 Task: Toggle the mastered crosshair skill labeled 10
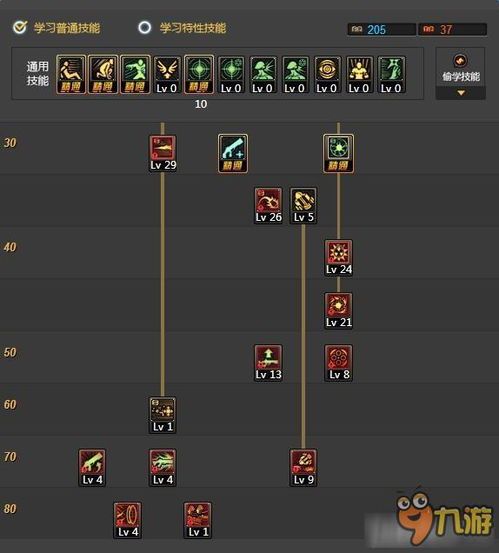(x=199, y=74)
